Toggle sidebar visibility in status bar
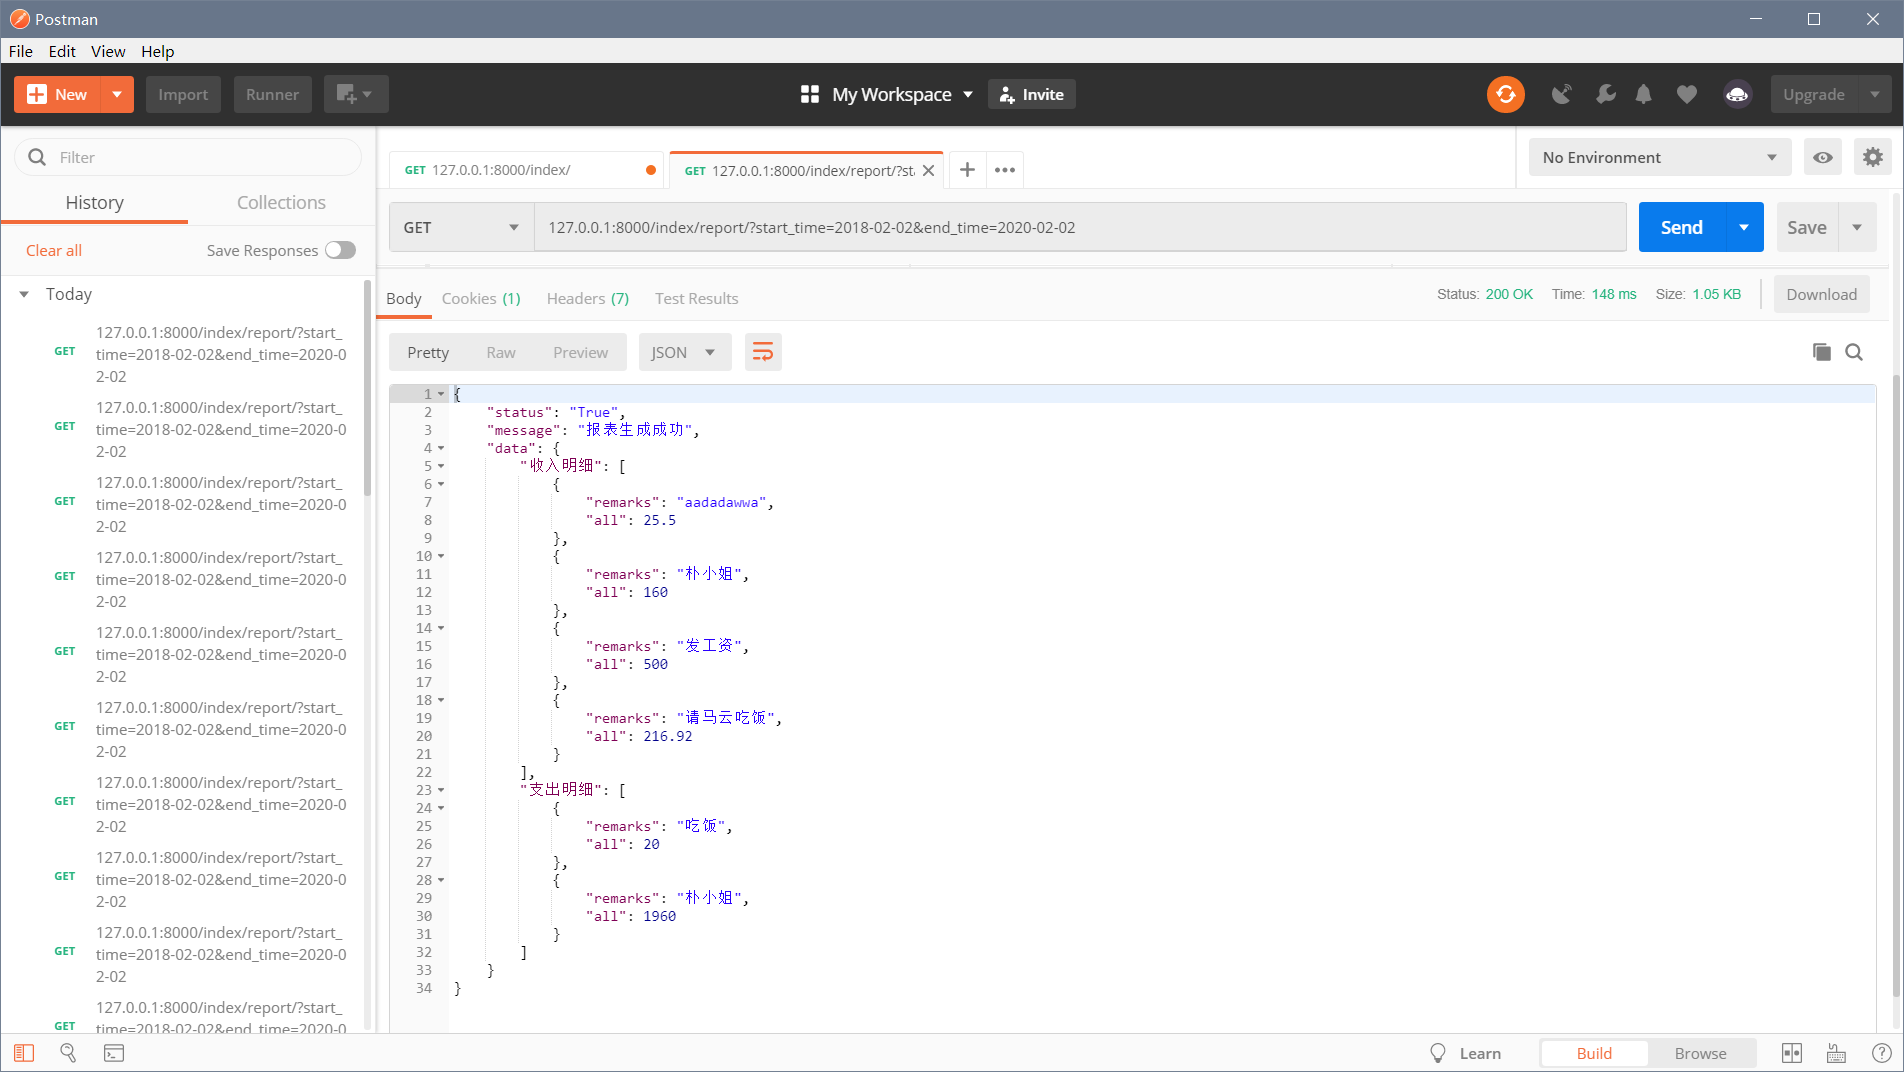Image resolution: width=1904 pixels, height=1072 pixels. click(x=24, y=1053)
